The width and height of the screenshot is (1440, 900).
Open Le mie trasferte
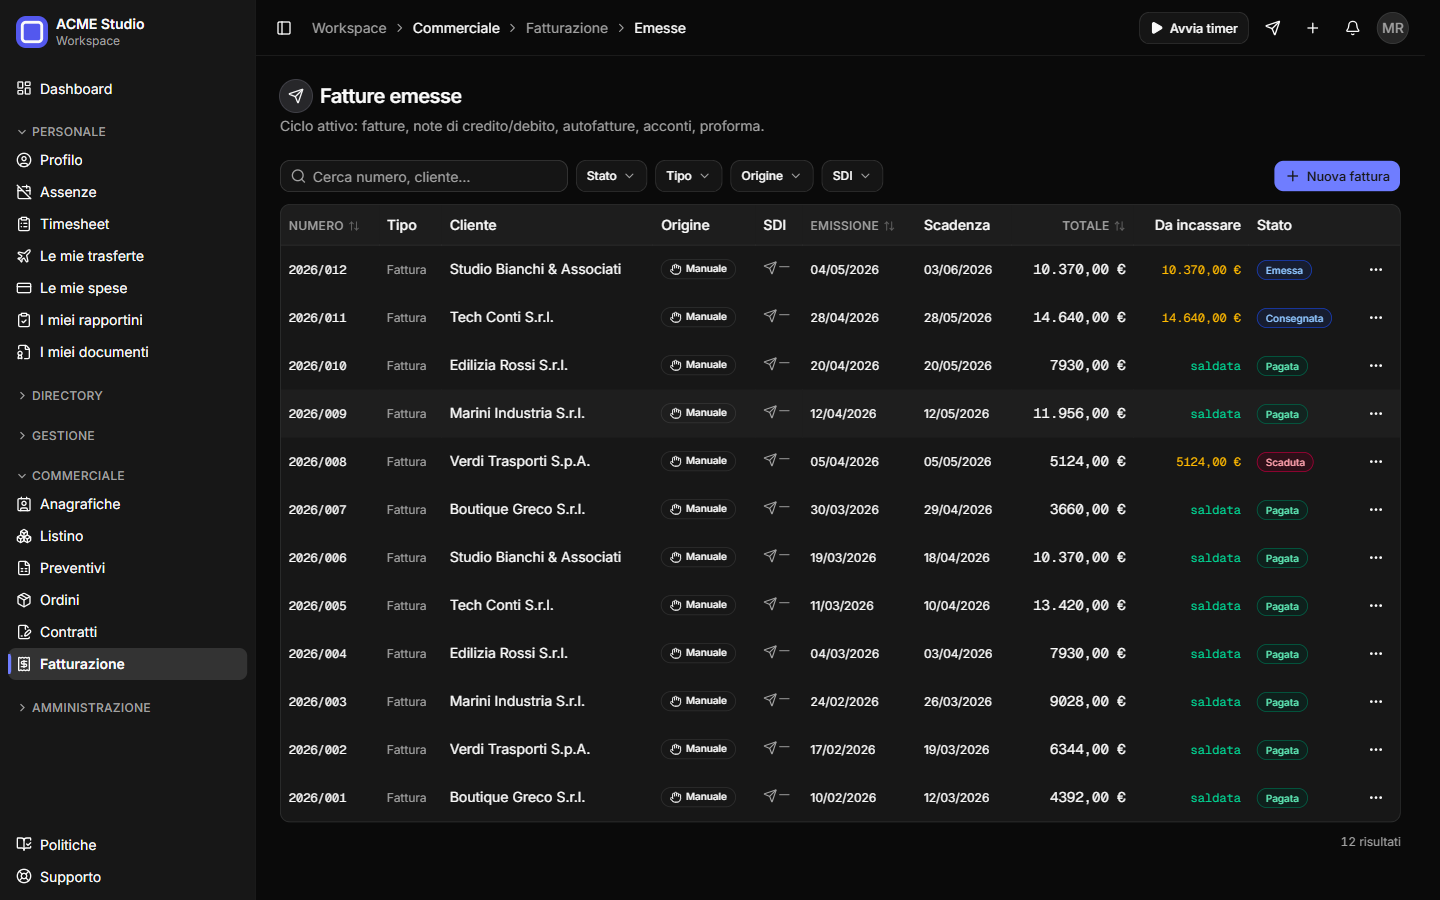(x=128, y=256)
